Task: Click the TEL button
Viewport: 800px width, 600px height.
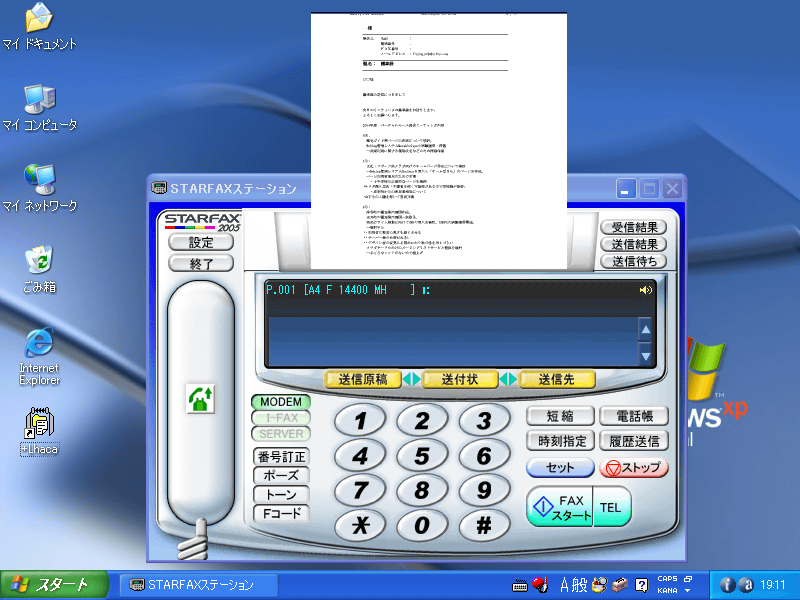Action: [x=612, y=506]
